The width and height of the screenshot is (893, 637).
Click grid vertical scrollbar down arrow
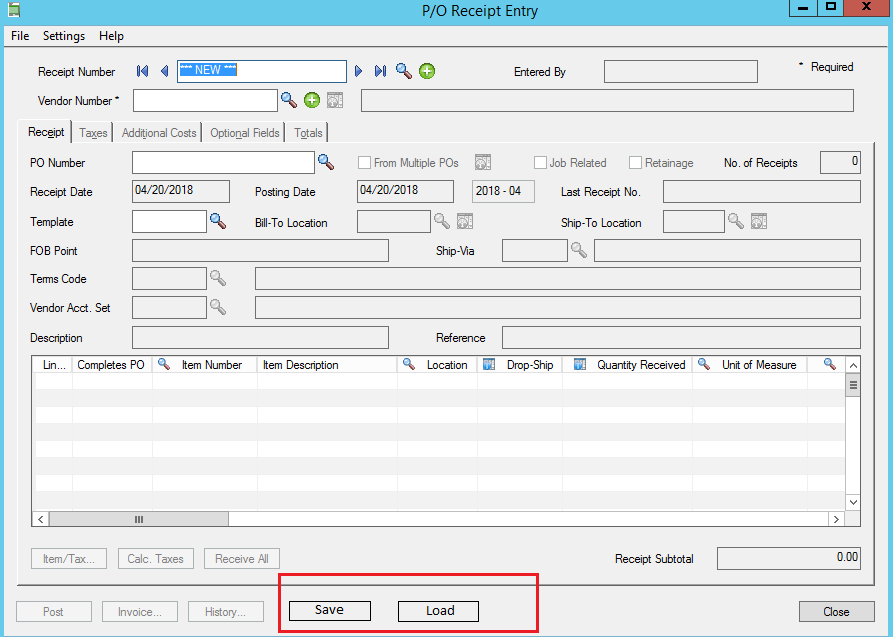853,502
